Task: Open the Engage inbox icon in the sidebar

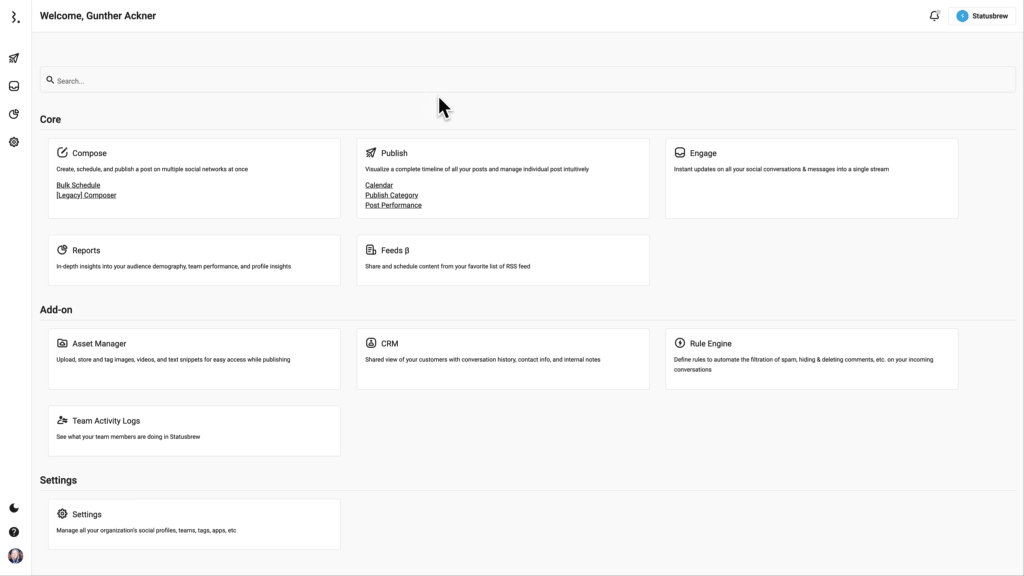Action: pos(13,85)
